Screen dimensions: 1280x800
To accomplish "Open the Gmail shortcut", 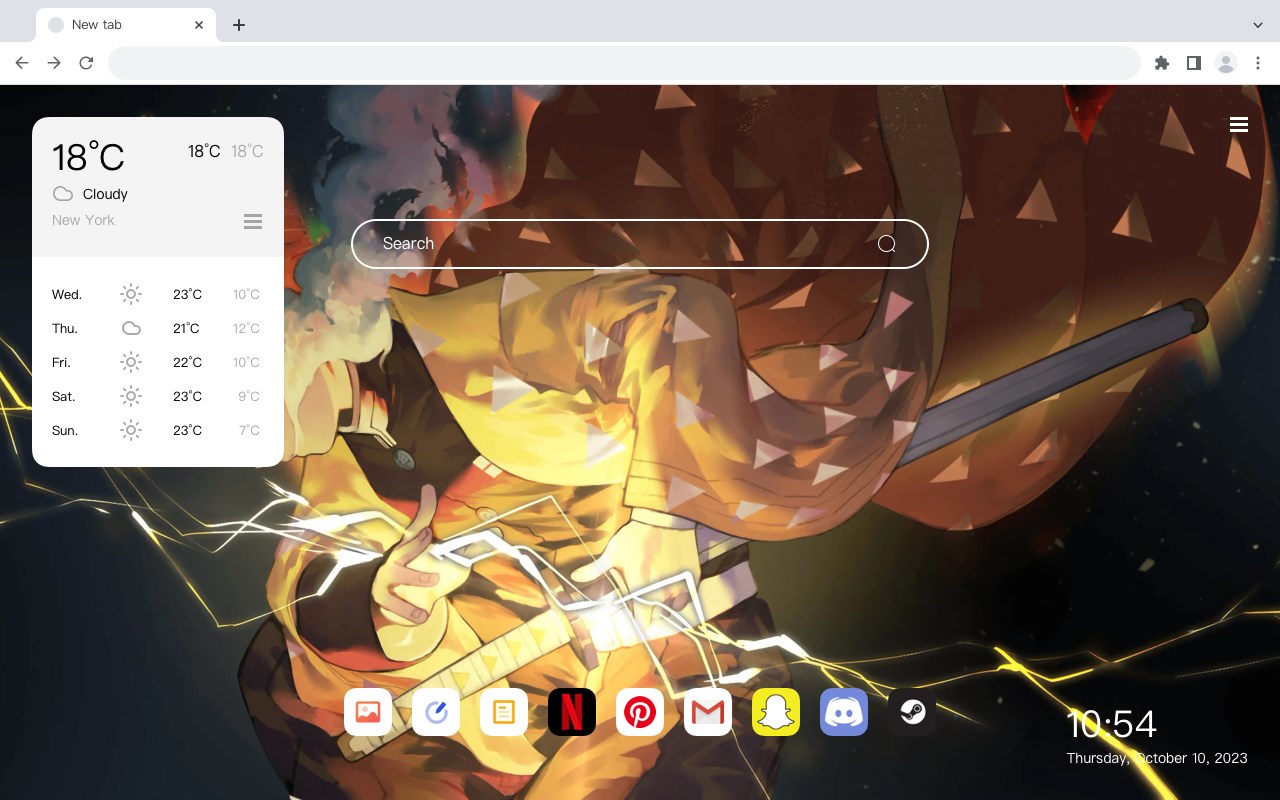I will (x=708, y=712).
